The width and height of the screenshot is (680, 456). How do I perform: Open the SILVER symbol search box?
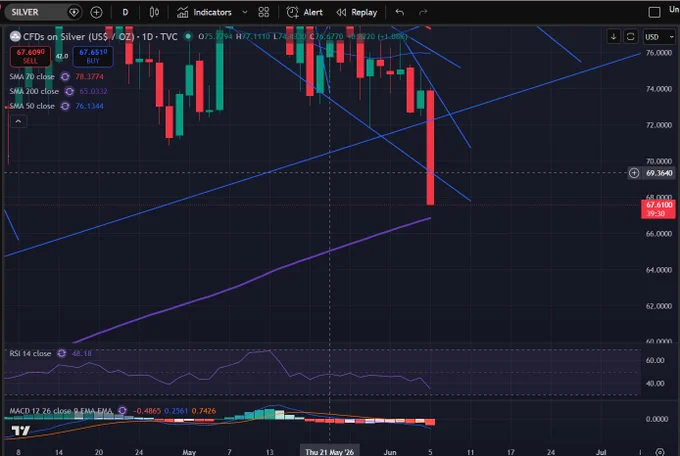pos(42,12)
